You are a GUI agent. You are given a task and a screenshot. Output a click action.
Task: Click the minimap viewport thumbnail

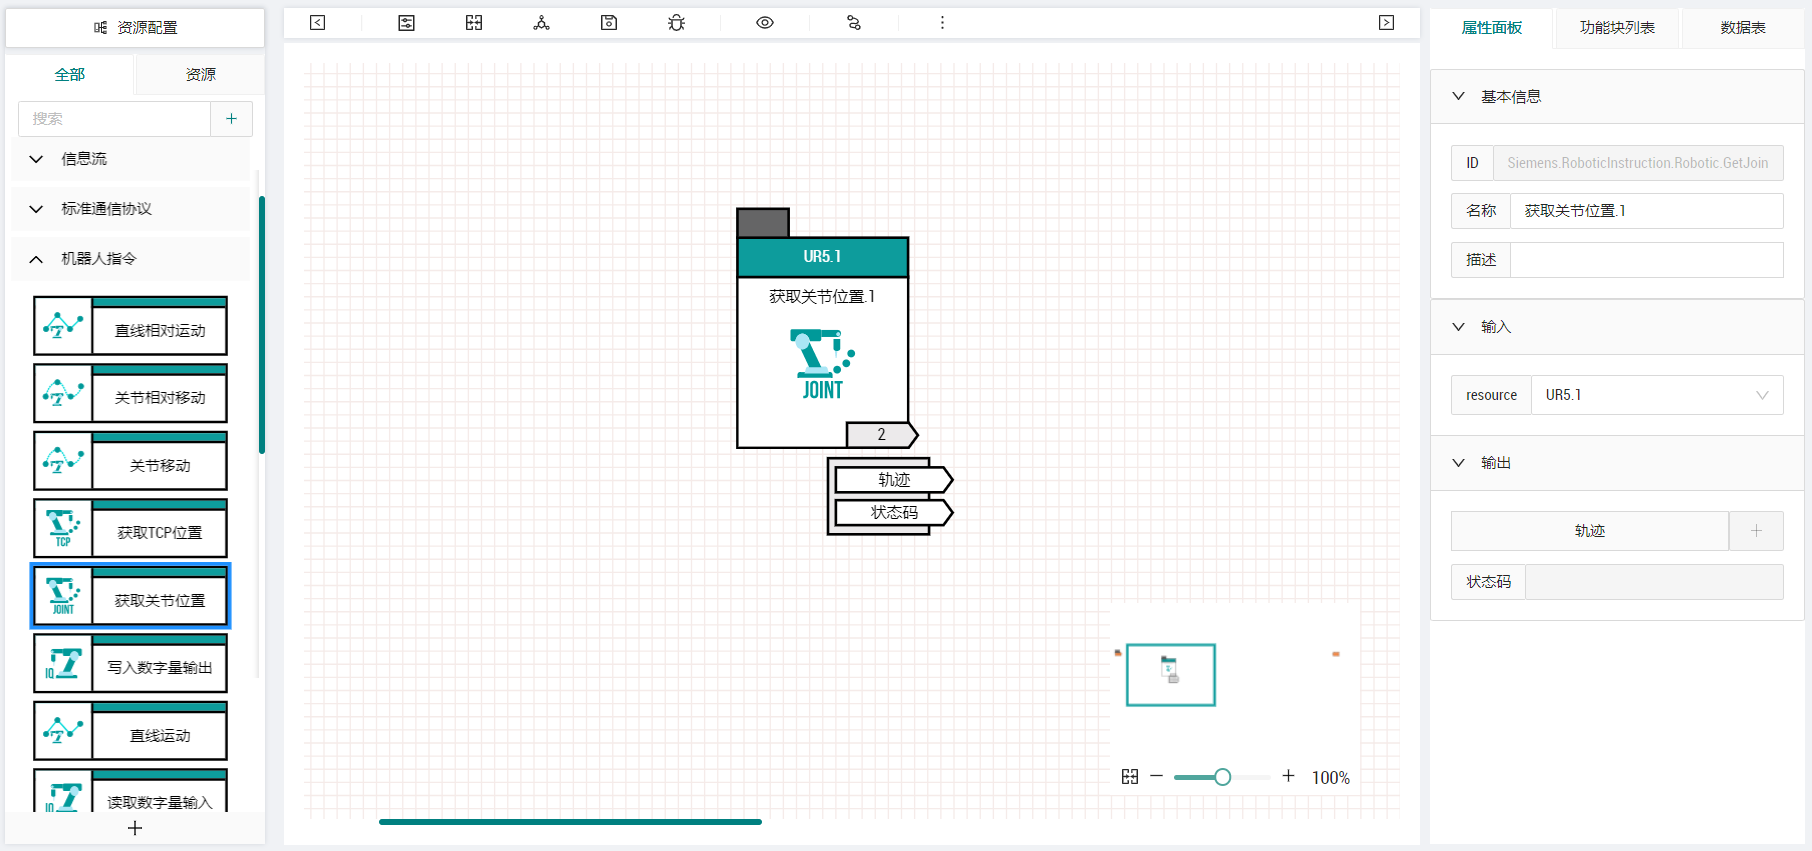[x=1171, y=675]
